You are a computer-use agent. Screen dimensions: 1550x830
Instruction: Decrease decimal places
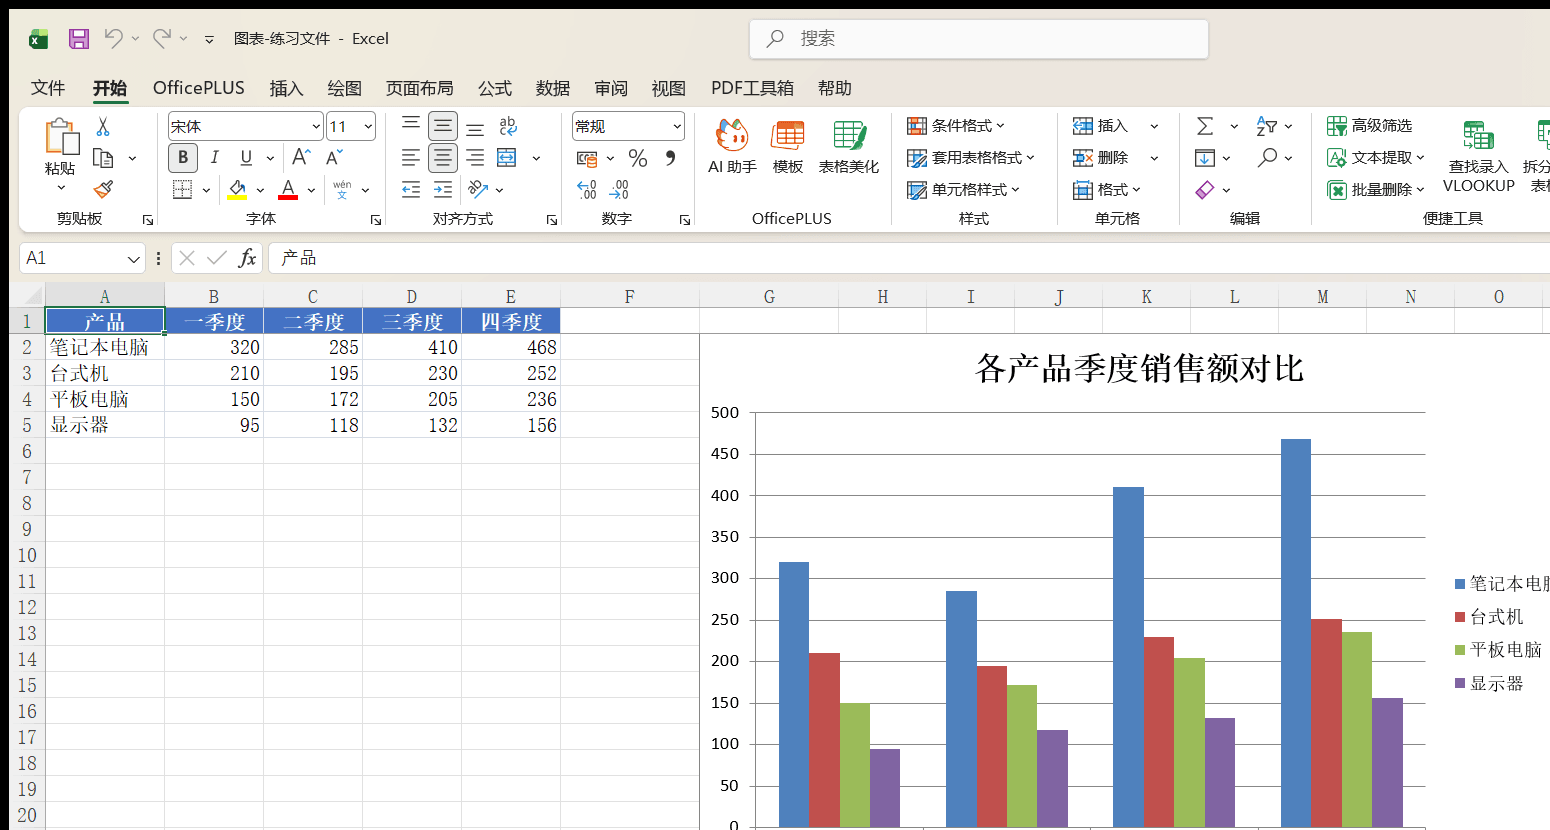pyautogui.click(x=619, y=189)
